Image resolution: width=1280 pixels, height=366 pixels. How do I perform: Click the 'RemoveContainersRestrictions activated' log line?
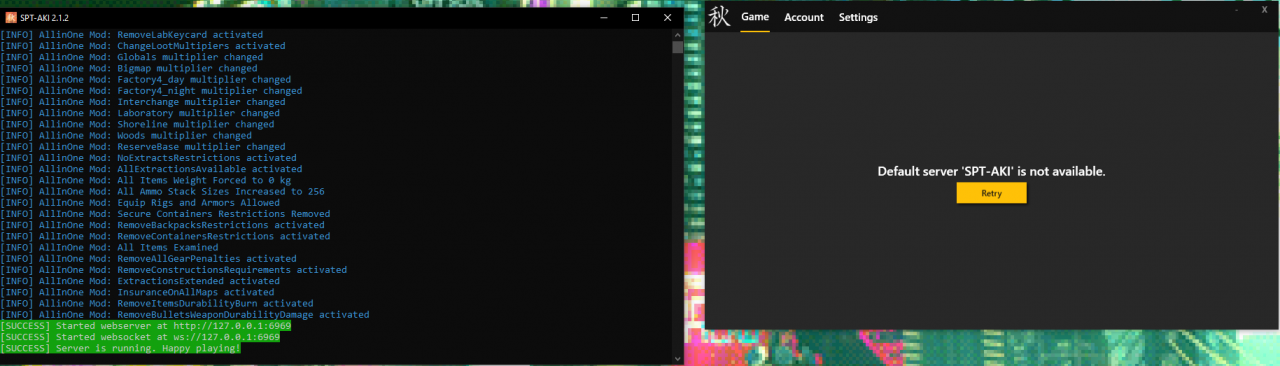coord(165,236)
